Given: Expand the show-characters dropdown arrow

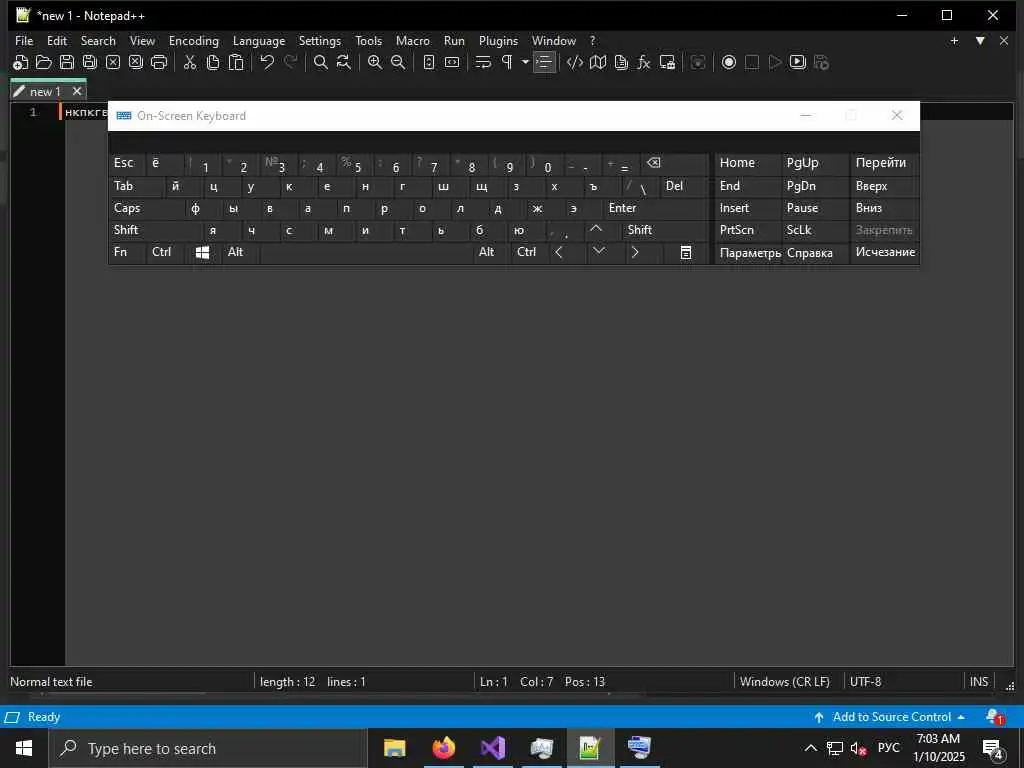Looking at the screenshot, I should pos(525,63).
